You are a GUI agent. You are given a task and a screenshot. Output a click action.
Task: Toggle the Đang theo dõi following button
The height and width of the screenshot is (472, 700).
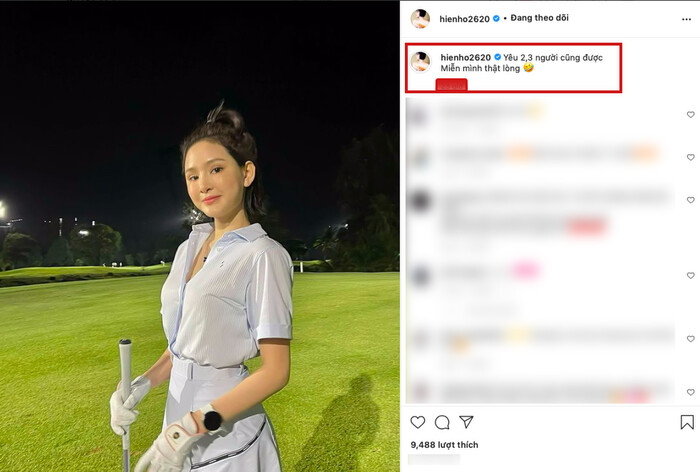[x=539, y=18]
